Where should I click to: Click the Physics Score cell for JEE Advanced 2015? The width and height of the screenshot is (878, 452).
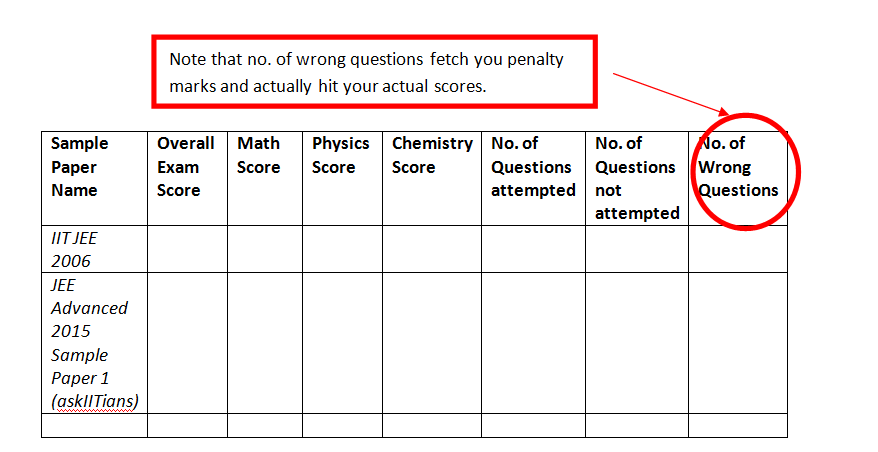342,342
